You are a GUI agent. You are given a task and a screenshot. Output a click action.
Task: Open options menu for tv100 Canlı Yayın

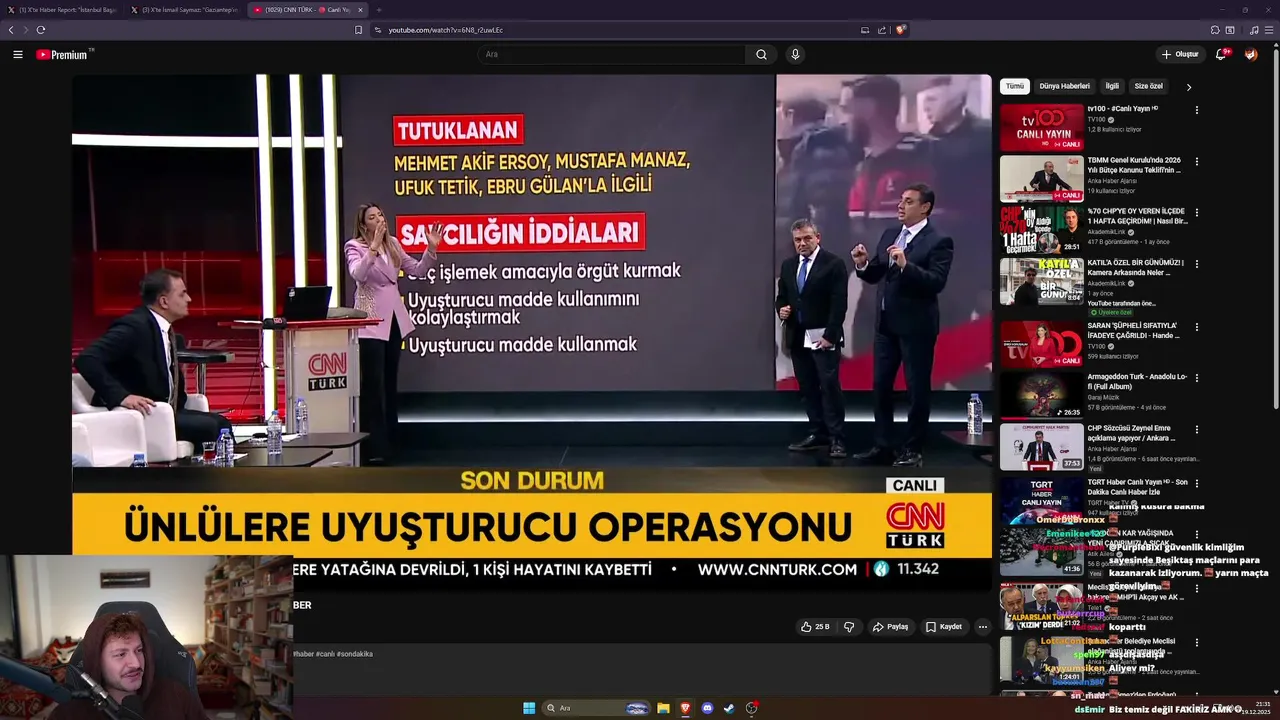(1196, 110)
